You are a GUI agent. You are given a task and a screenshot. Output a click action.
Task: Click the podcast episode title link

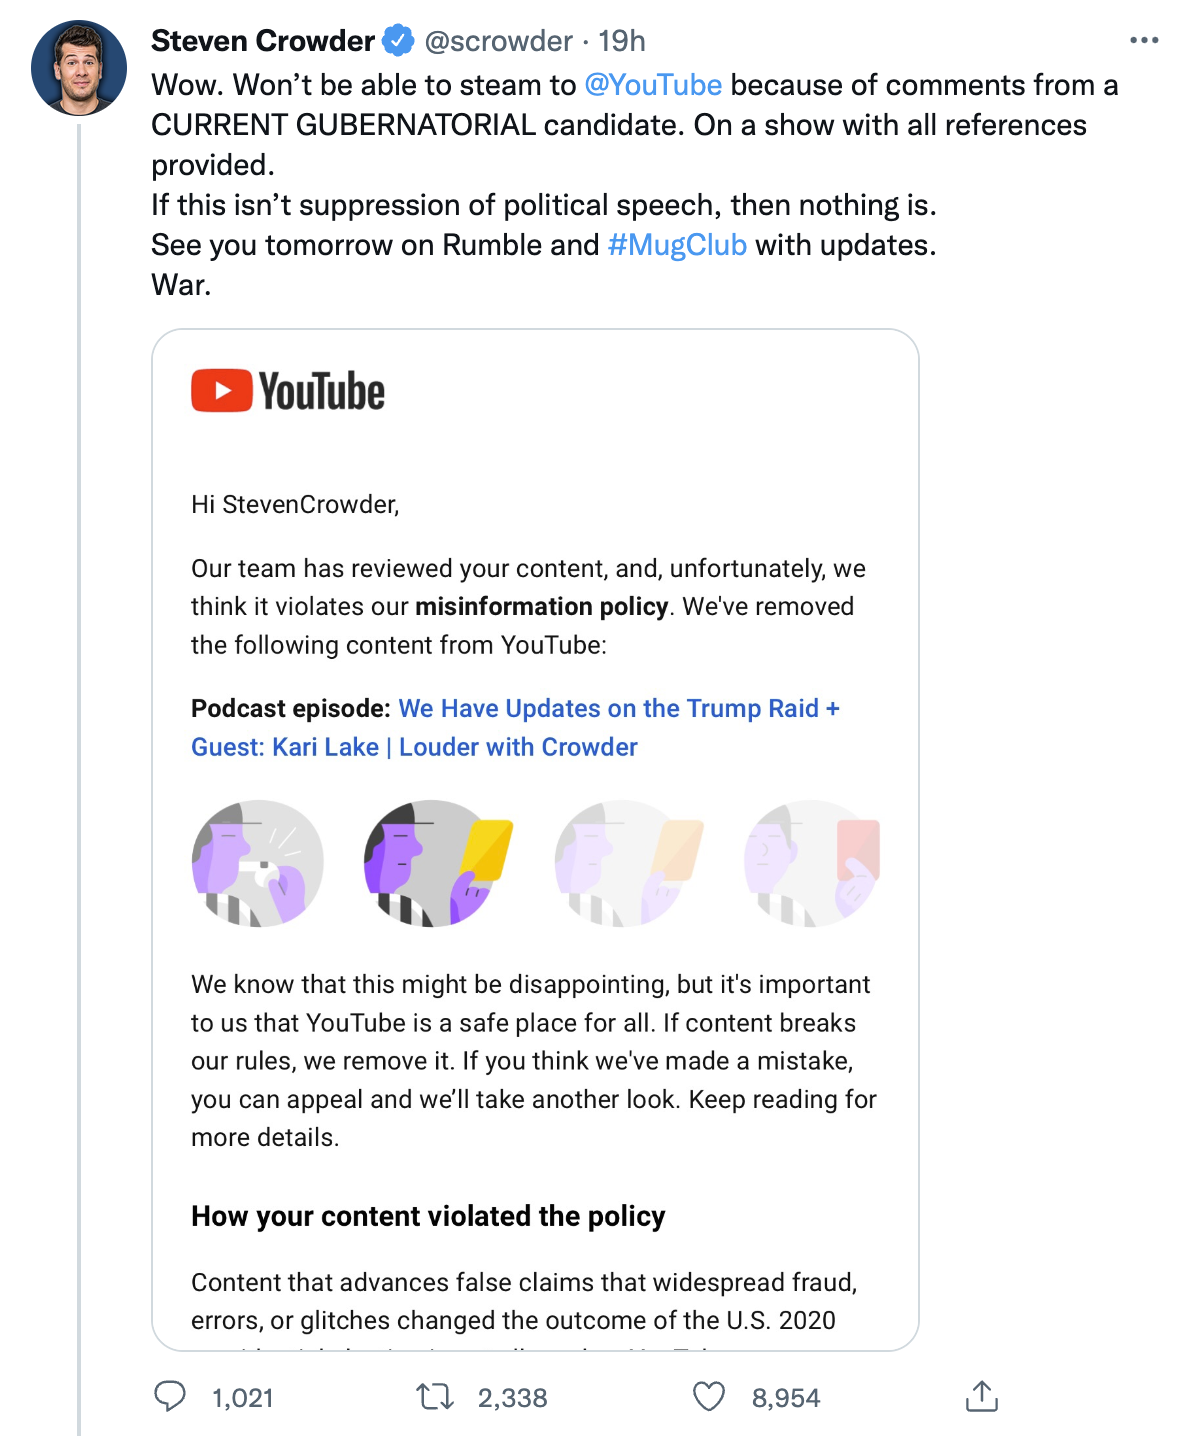(515, 728)
